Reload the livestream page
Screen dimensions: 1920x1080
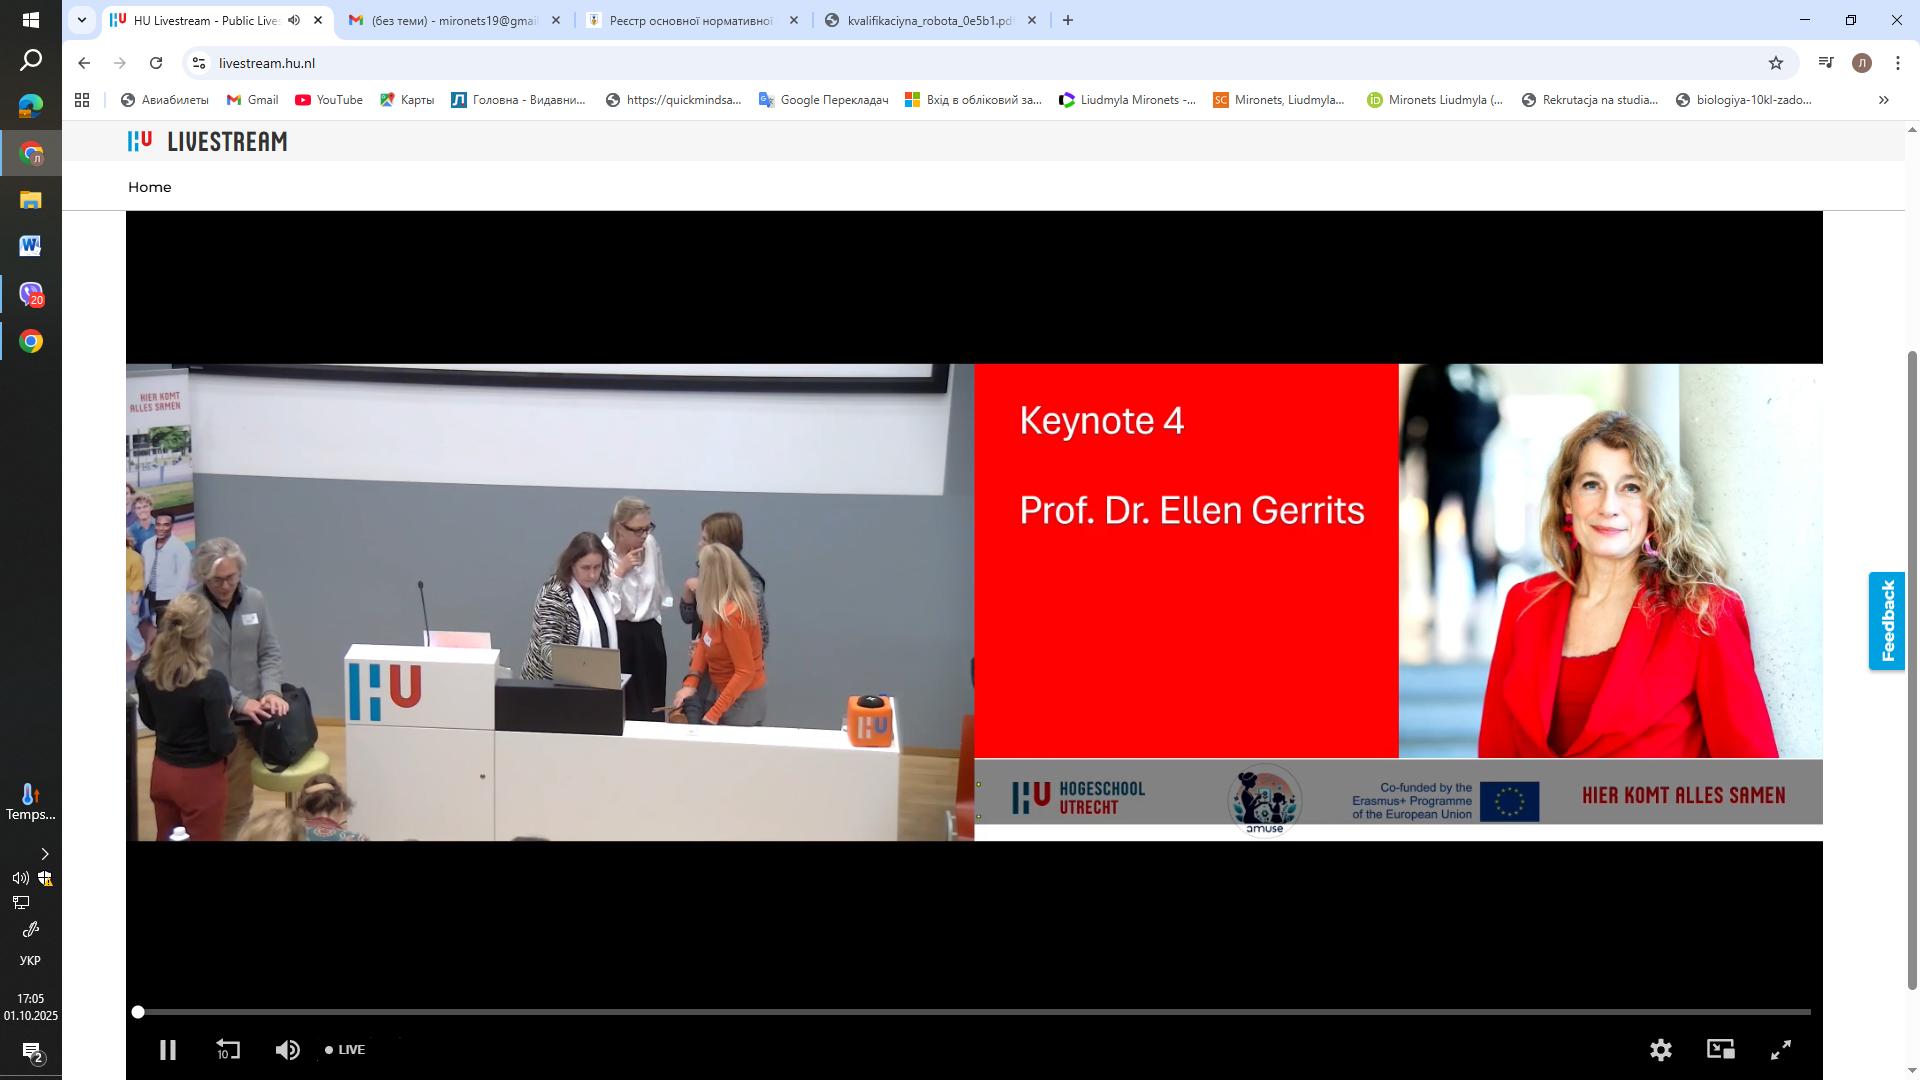pos(156,63)
